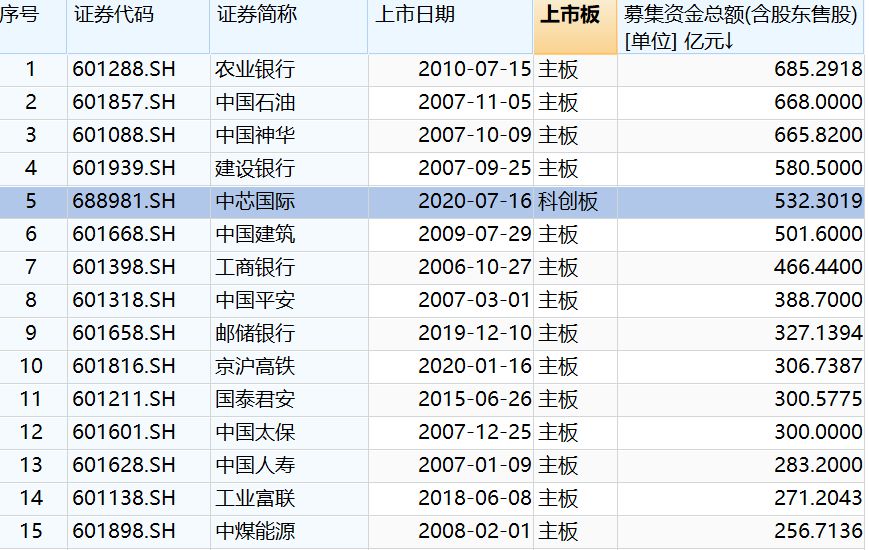869x550 pixels.
Task: Select 中国神华 name cell
Action: 289,136
